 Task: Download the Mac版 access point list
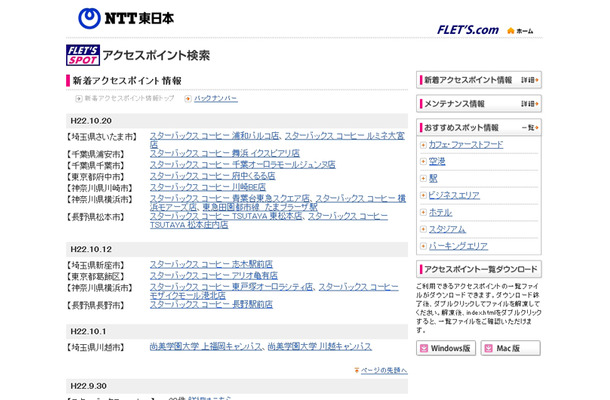pos(510,348)
